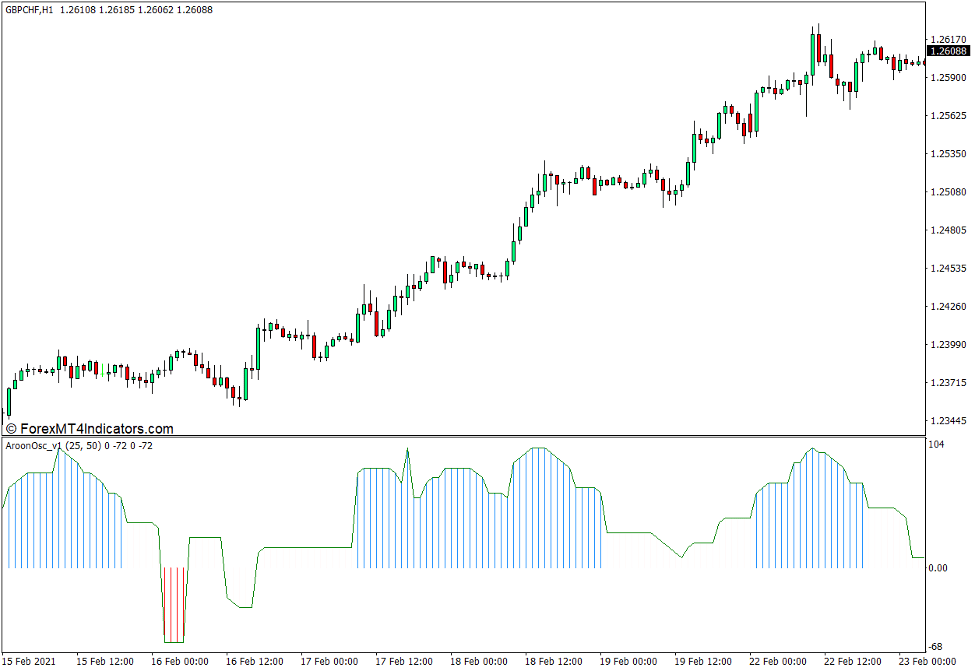Click the 22 Feb 00:00 time label
Image resolution: width=977 pixels, height=672 pixels.
(x=778, y=662)
